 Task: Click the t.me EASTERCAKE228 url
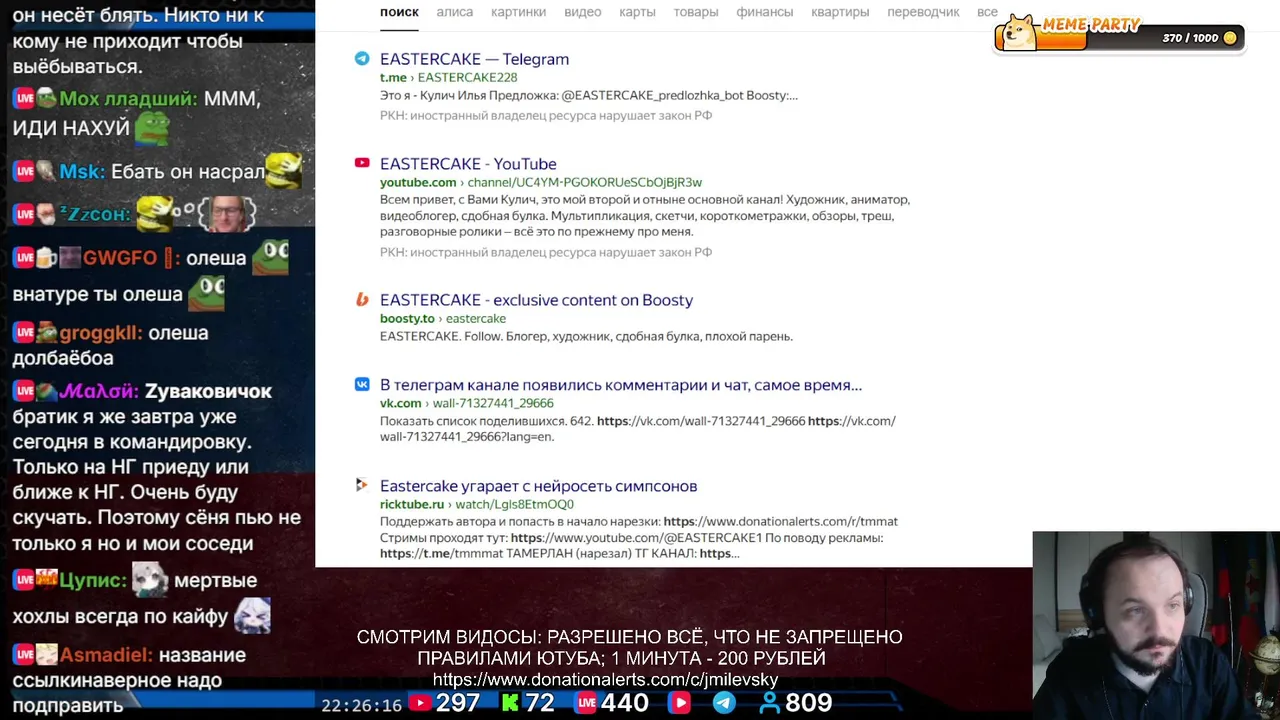coord(448,77)
